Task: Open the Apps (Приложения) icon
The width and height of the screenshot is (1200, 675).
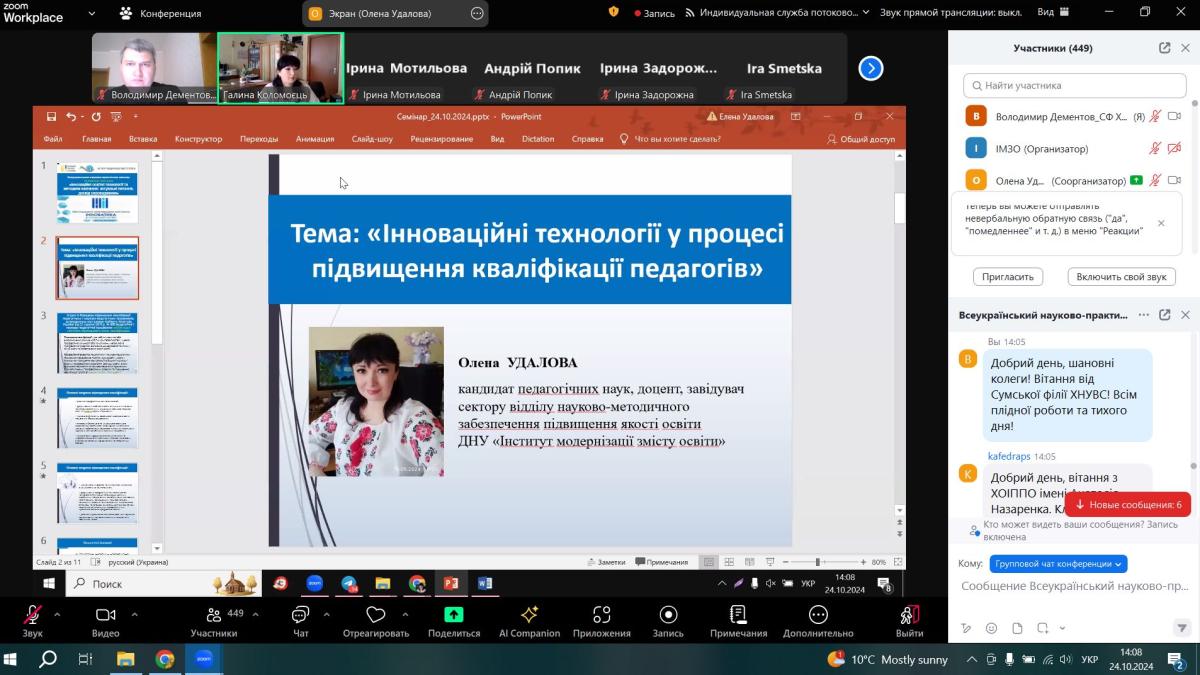Action: 601,614
